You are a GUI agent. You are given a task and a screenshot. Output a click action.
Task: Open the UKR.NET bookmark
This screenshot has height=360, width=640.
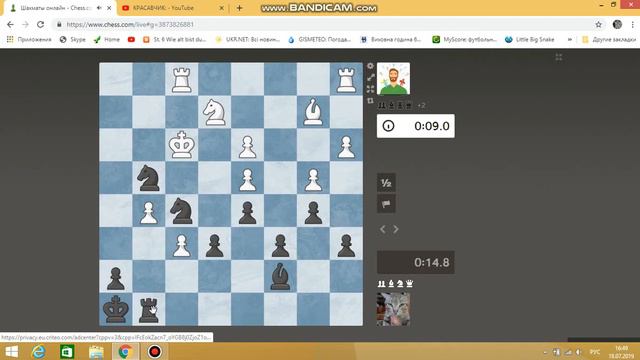(247, 40)
